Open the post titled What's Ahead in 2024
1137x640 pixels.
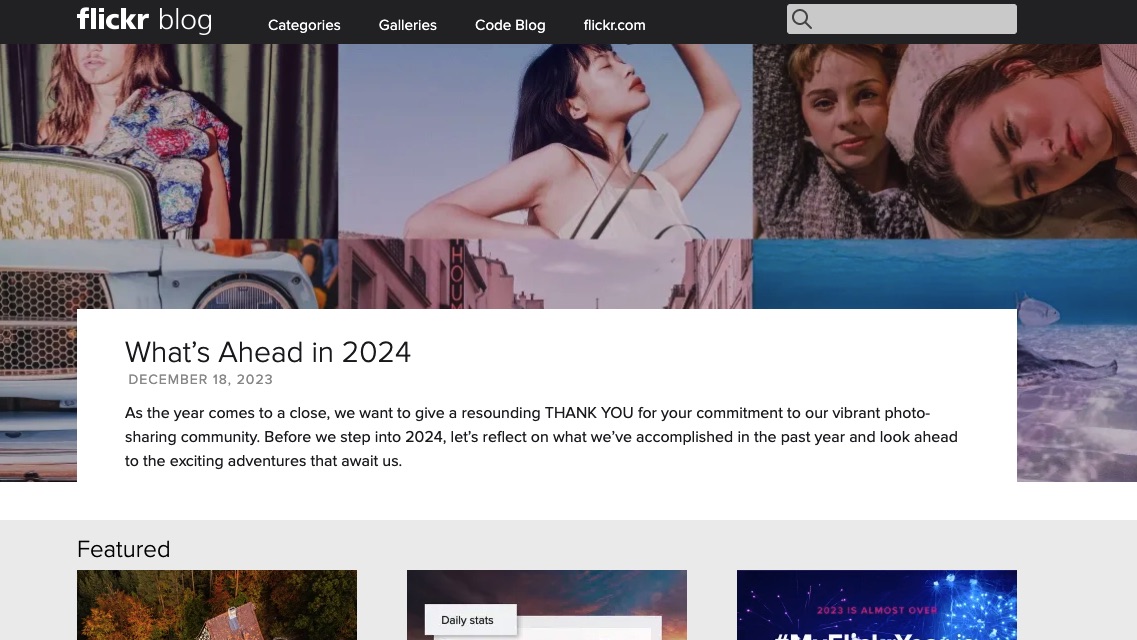pyautogui.click(x=267, y=352)
